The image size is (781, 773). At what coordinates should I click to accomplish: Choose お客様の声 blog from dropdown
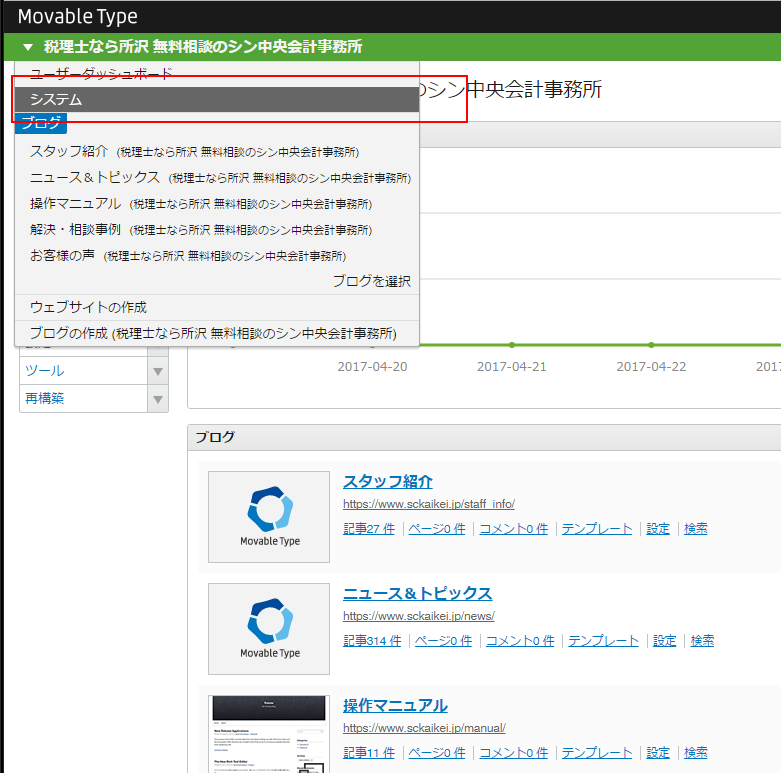(217, 255)
